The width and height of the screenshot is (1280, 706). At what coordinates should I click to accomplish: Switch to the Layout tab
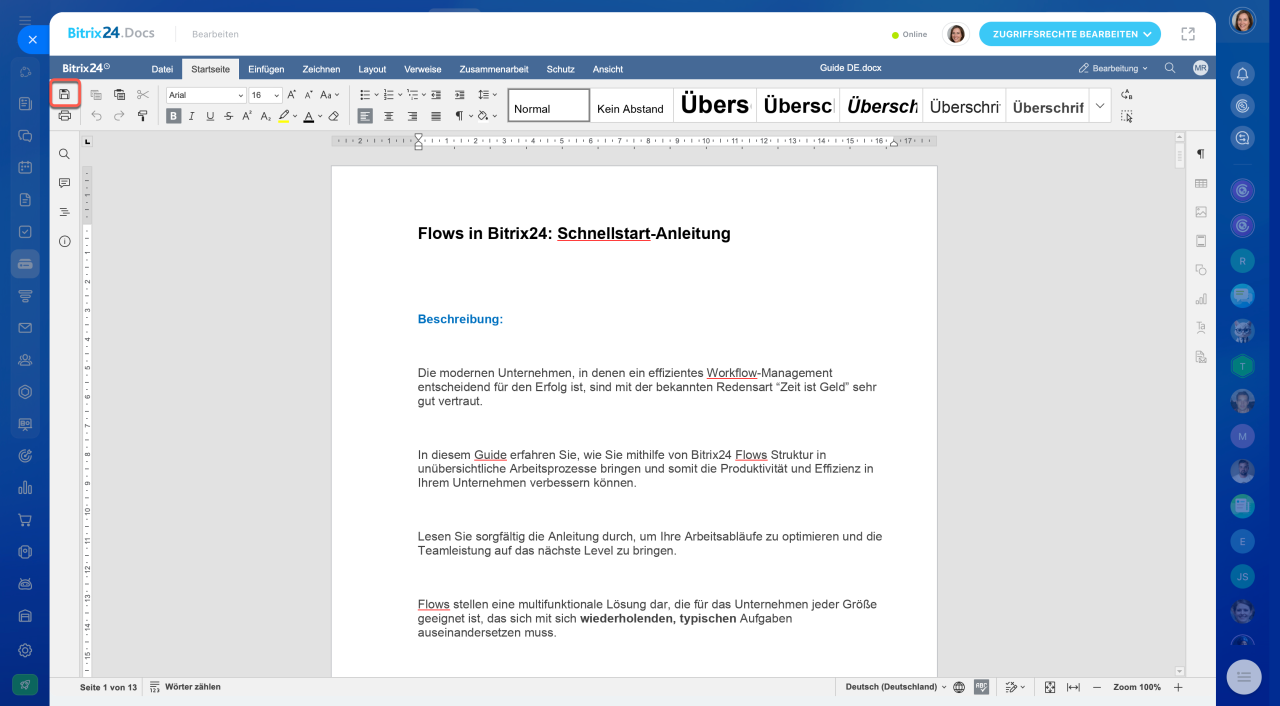pos(372,69)
